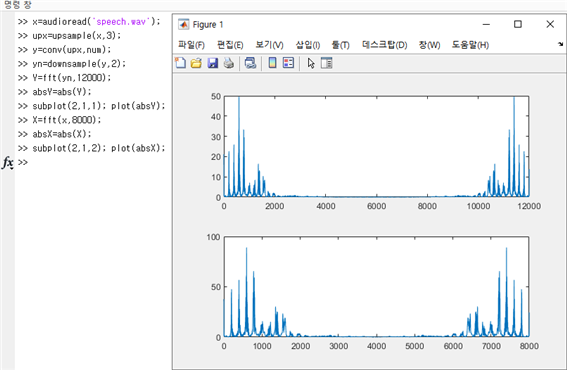Screen dimensions: 567x370
Task: Click the fx function browser icon
Action: 8,162
